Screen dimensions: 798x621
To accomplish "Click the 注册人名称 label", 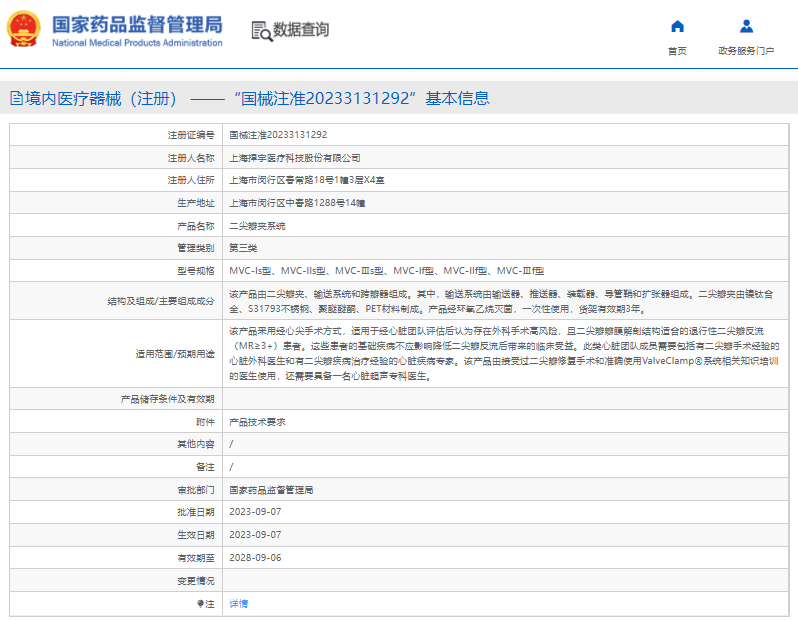I will [x=191, y=158].
